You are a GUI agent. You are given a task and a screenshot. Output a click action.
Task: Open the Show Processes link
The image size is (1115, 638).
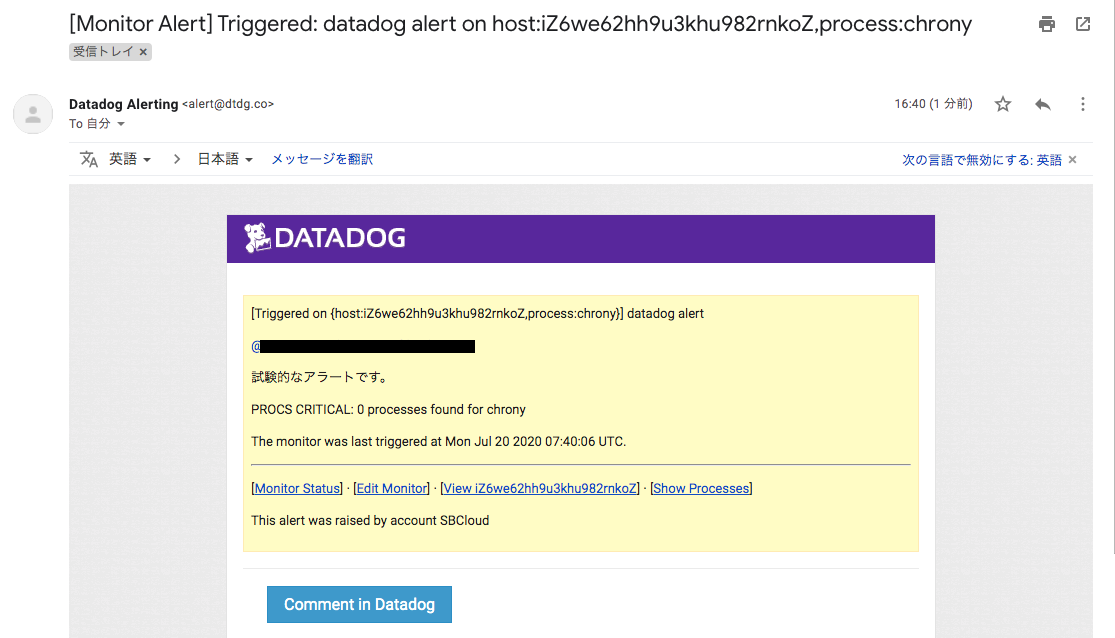click(701, 489)
